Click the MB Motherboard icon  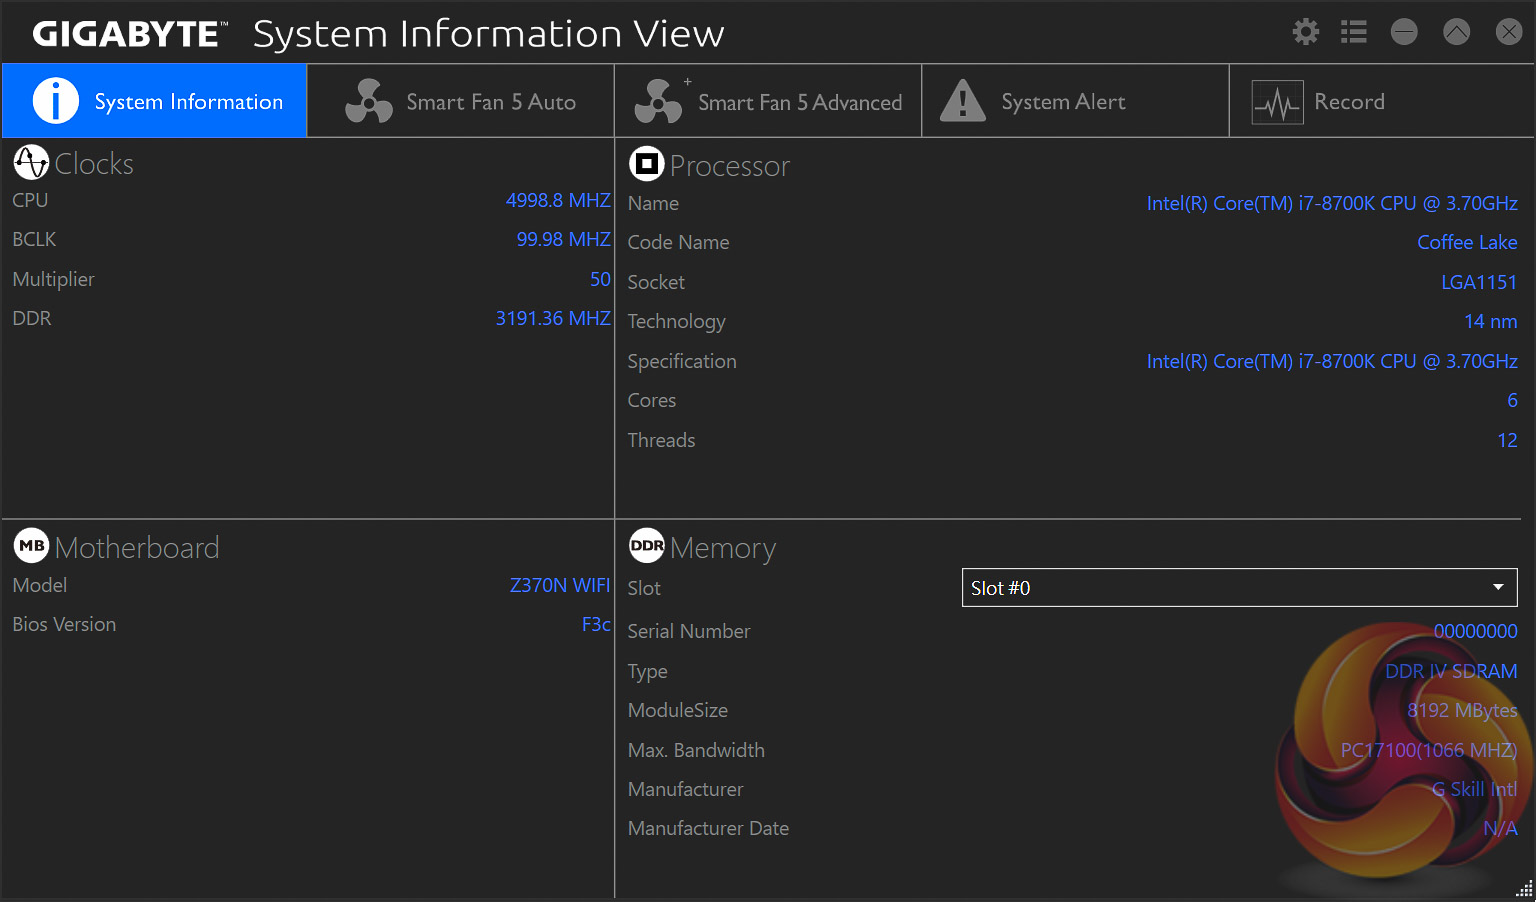tap(31, 546)
